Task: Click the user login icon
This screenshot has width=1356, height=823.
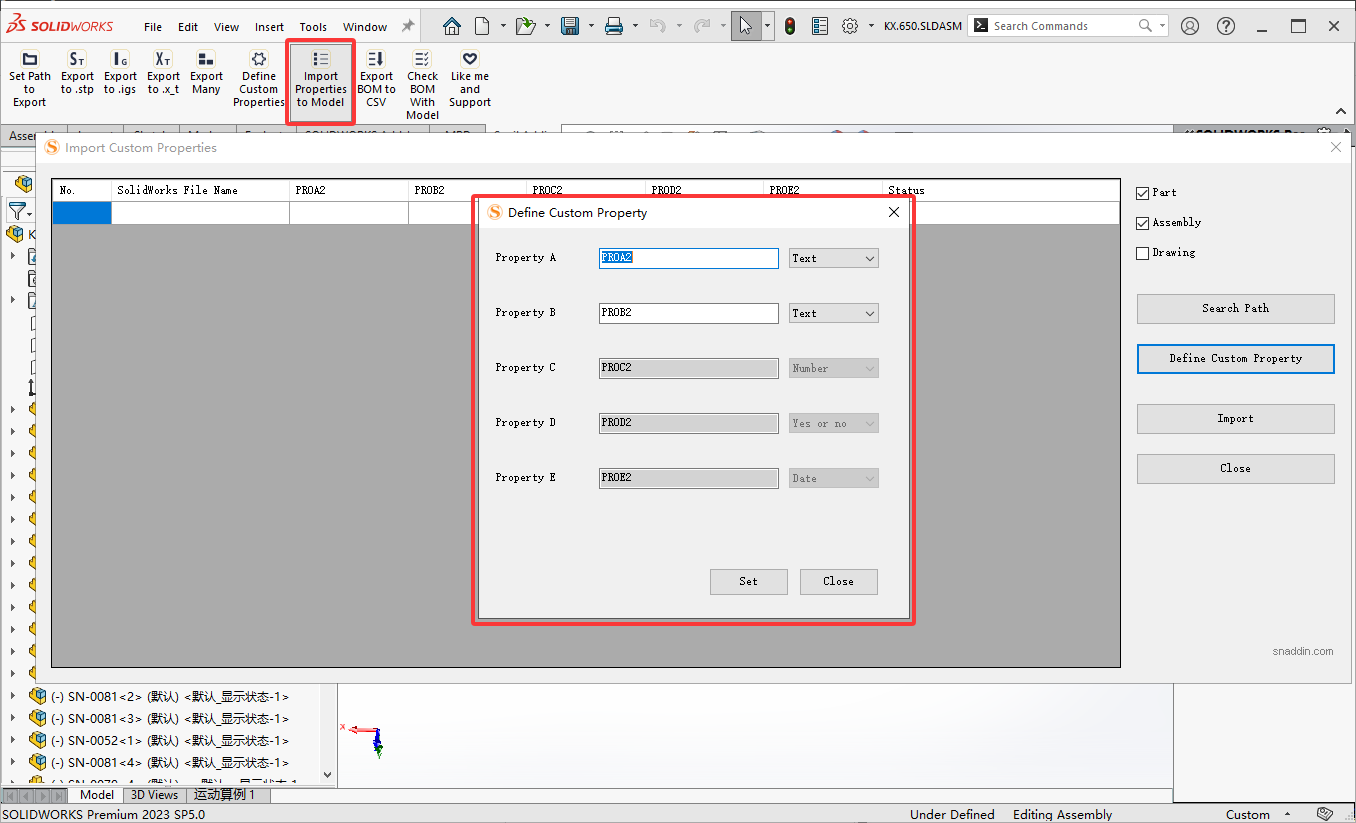Action: pyautogui.click(x=1190, y=26)
